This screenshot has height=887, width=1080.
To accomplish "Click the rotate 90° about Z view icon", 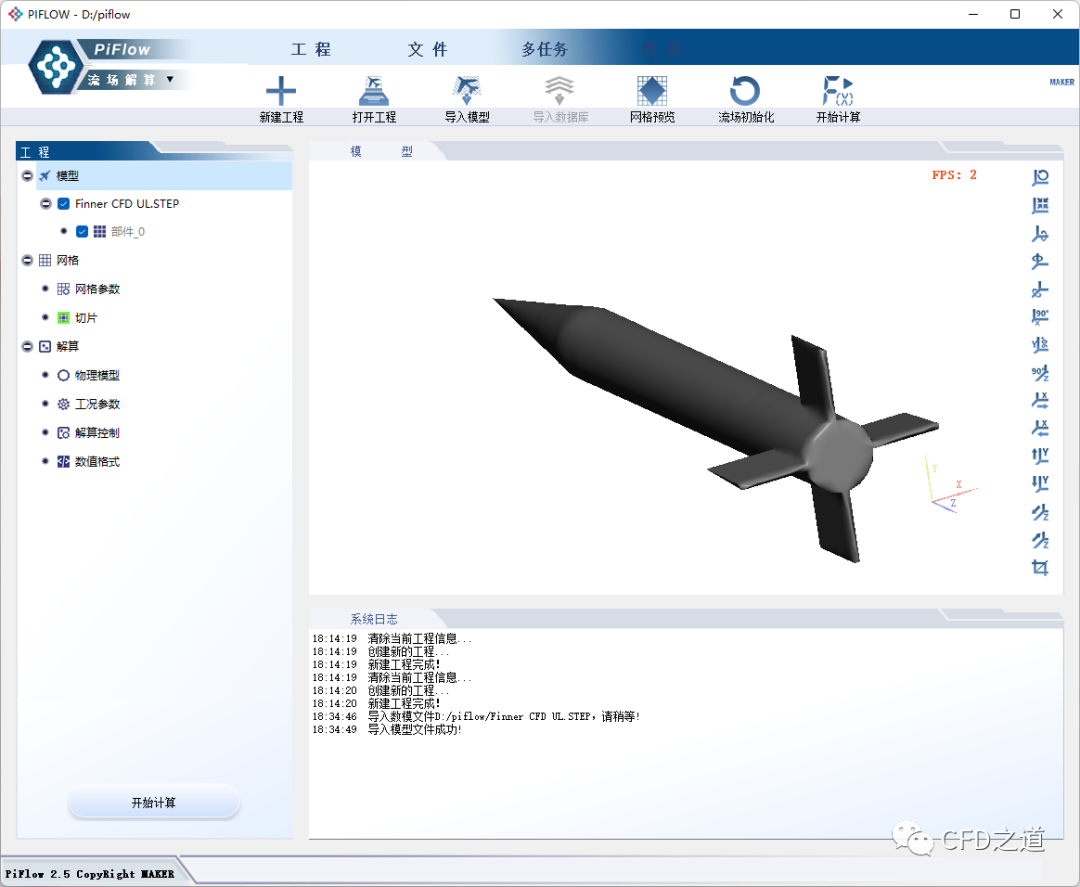I will (1040, 373).
